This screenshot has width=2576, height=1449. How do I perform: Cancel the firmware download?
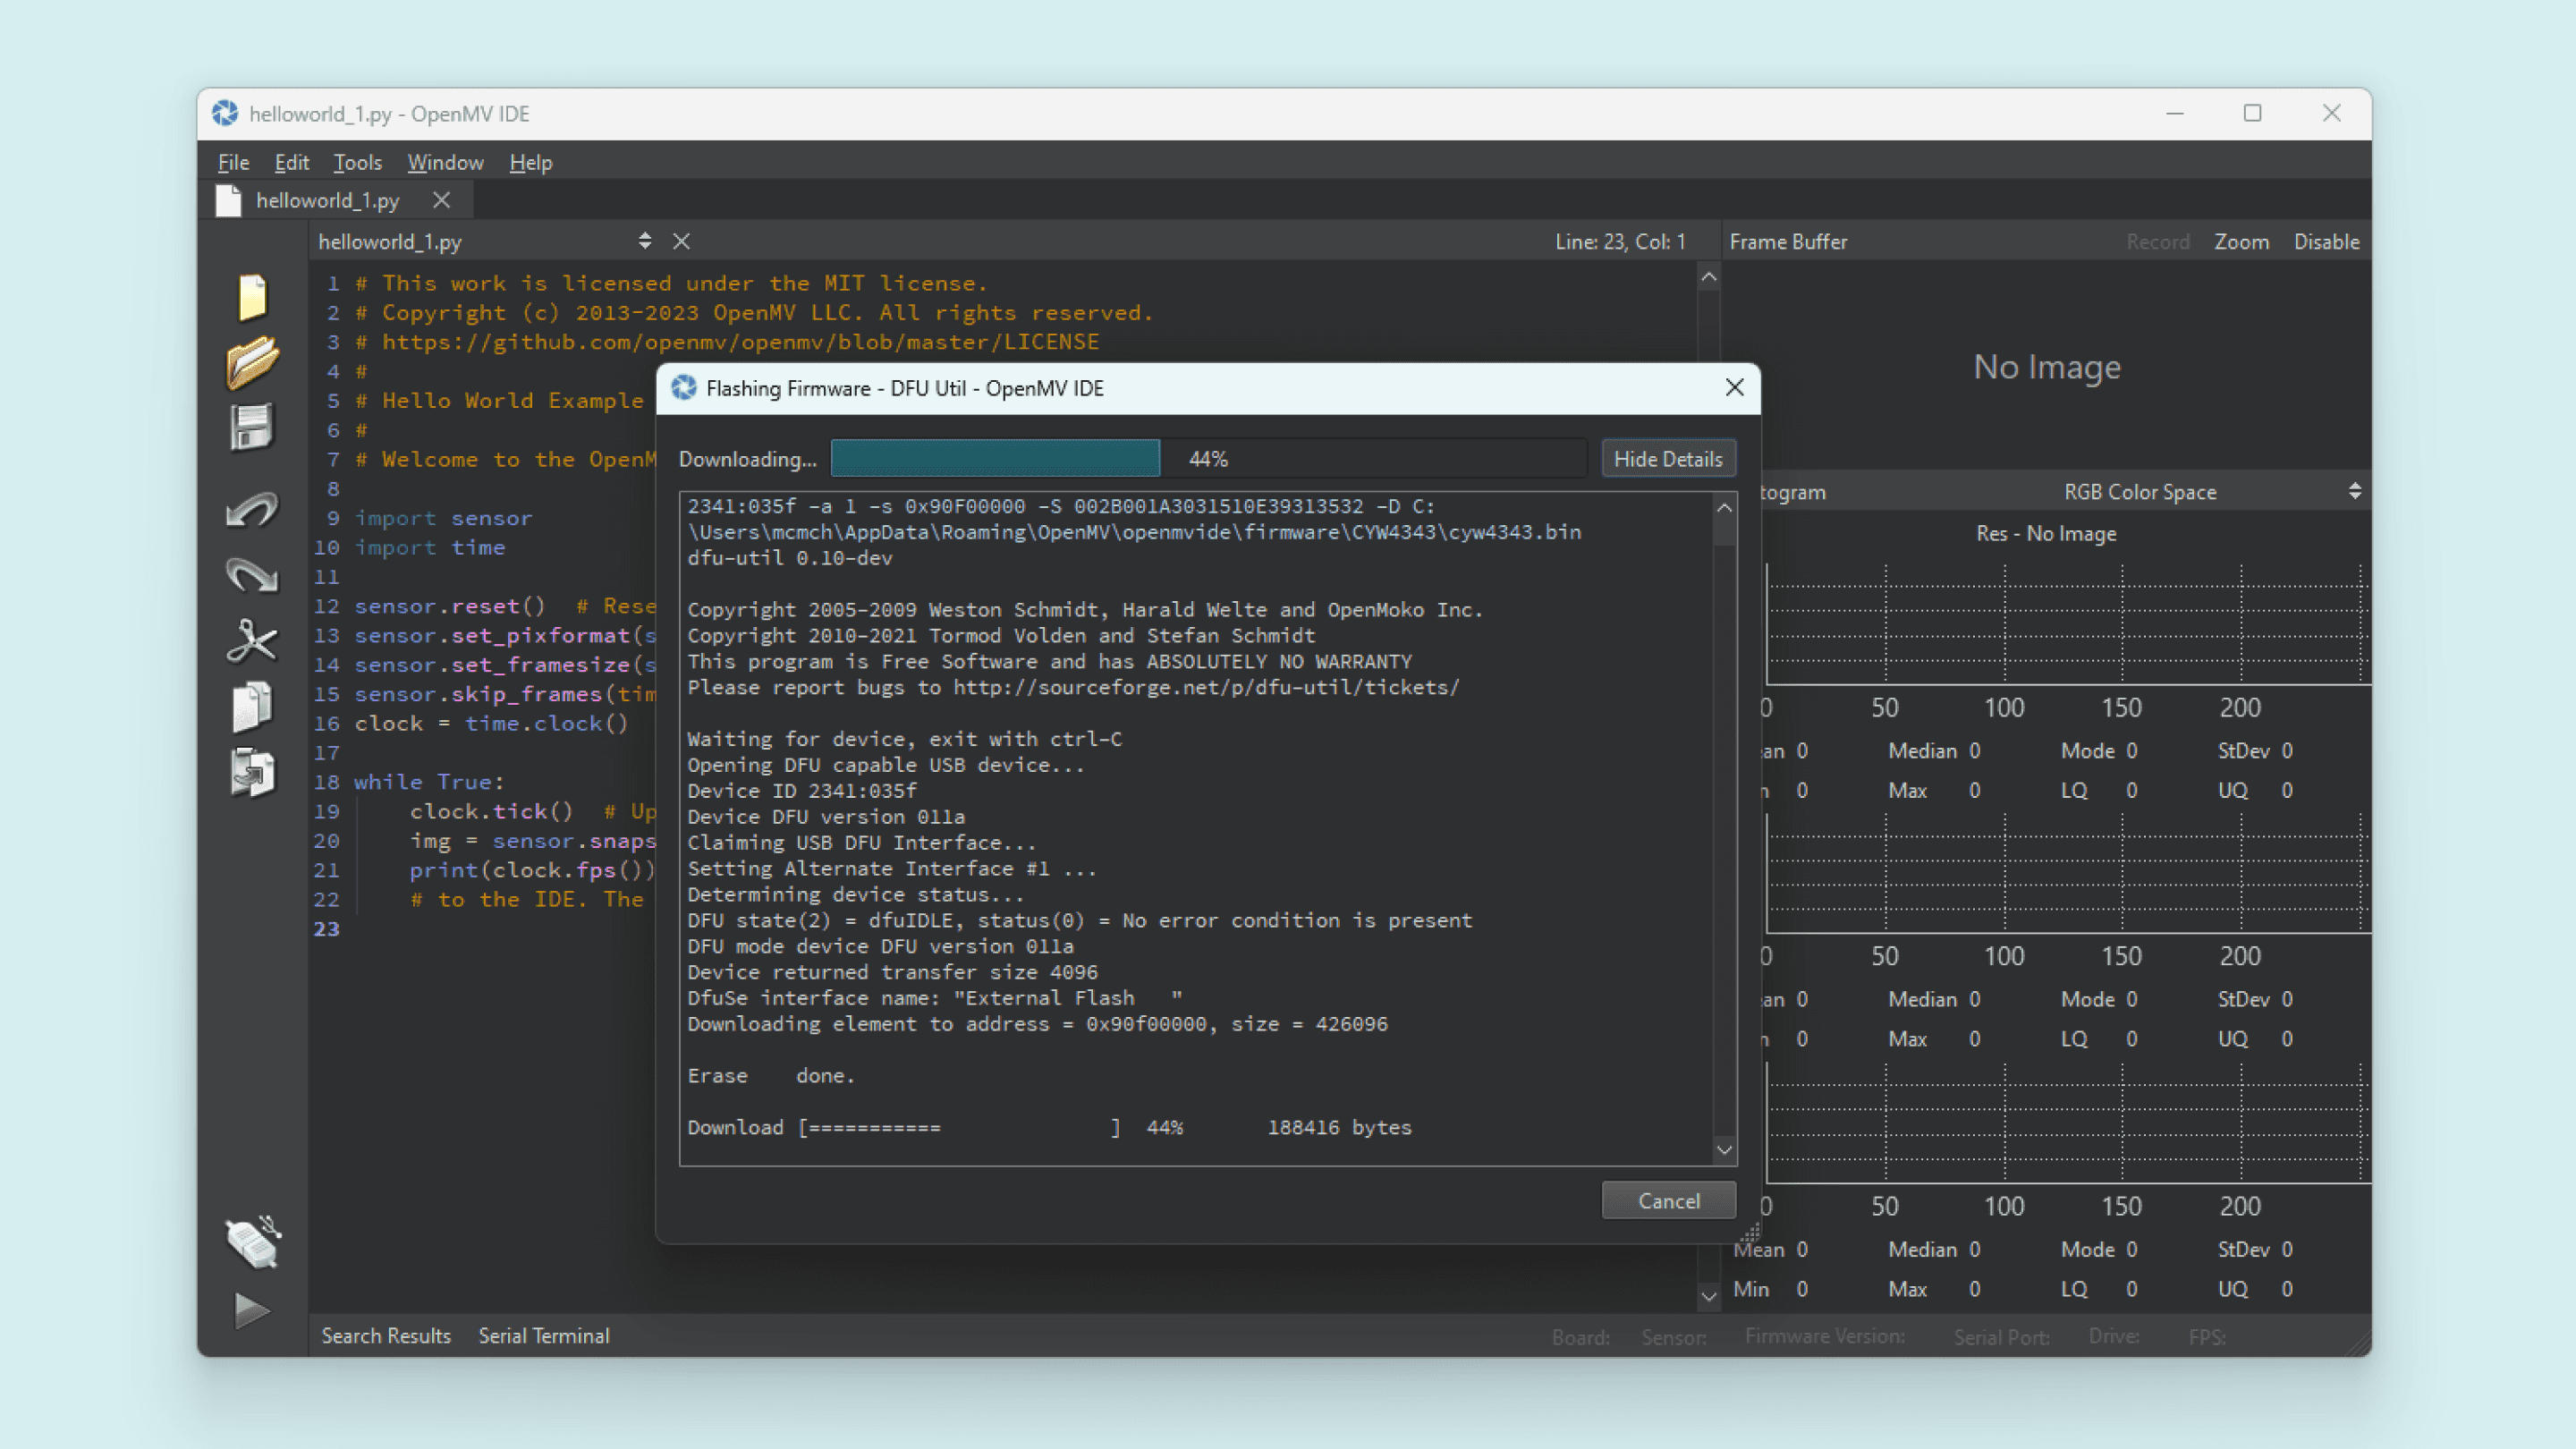click(x=1667, y=1200)
